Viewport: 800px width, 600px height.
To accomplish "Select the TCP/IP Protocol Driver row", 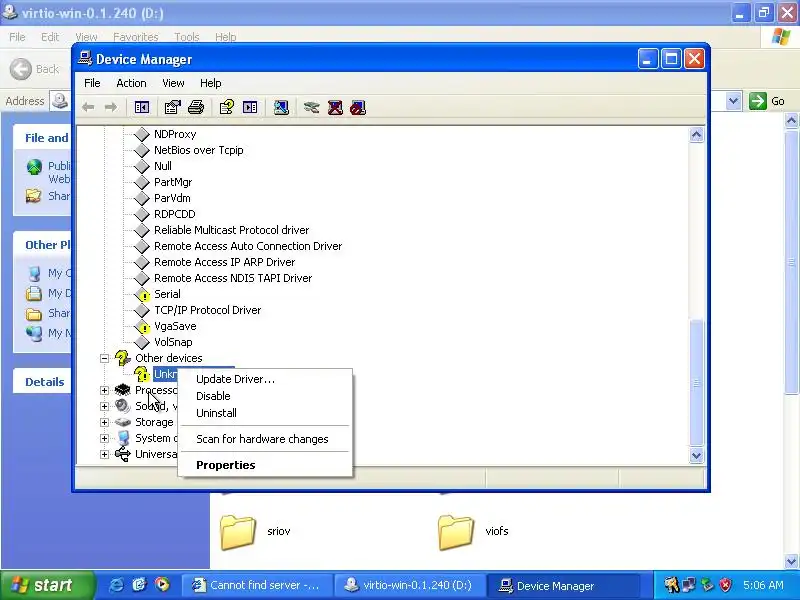I will click(x=207, y=310).
